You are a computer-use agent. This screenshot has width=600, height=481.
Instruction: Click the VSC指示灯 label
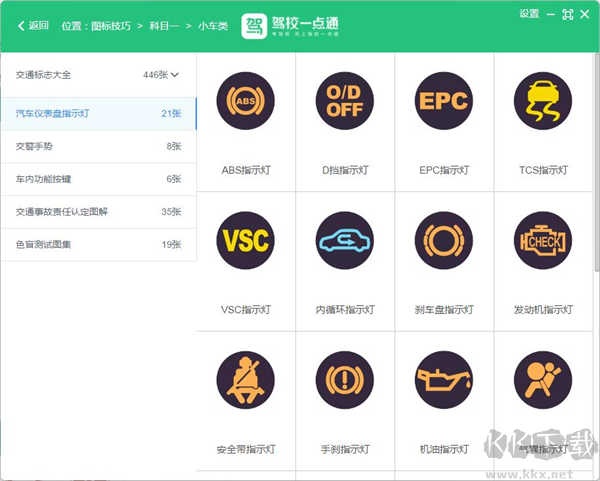pyautogui.click(x=246, y=310)
